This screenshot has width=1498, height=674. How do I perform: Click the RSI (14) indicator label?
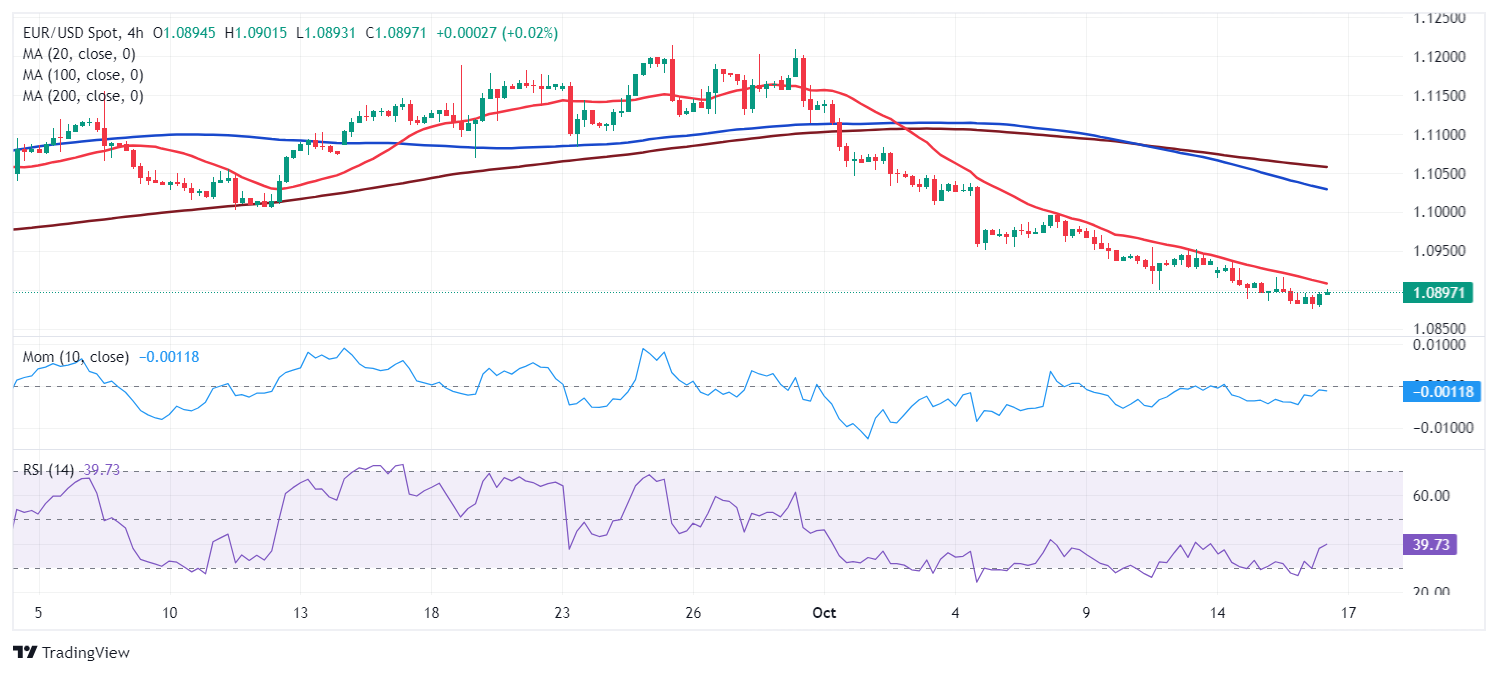(48, 470)
